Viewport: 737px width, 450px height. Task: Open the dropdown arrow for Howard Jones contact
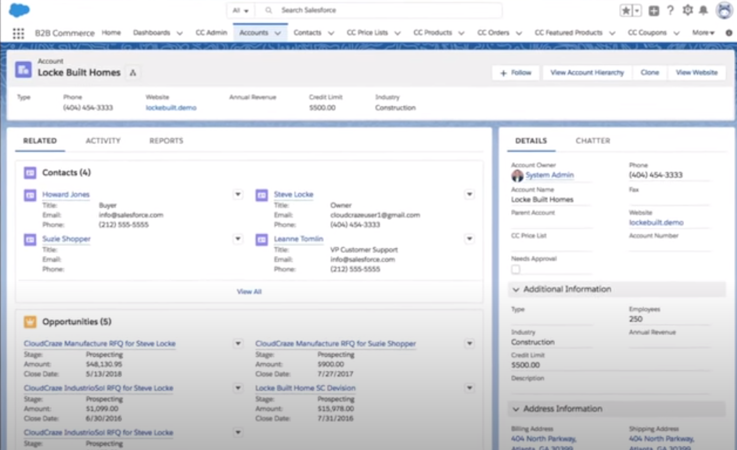pyautogui.click(x=237, y=194)
